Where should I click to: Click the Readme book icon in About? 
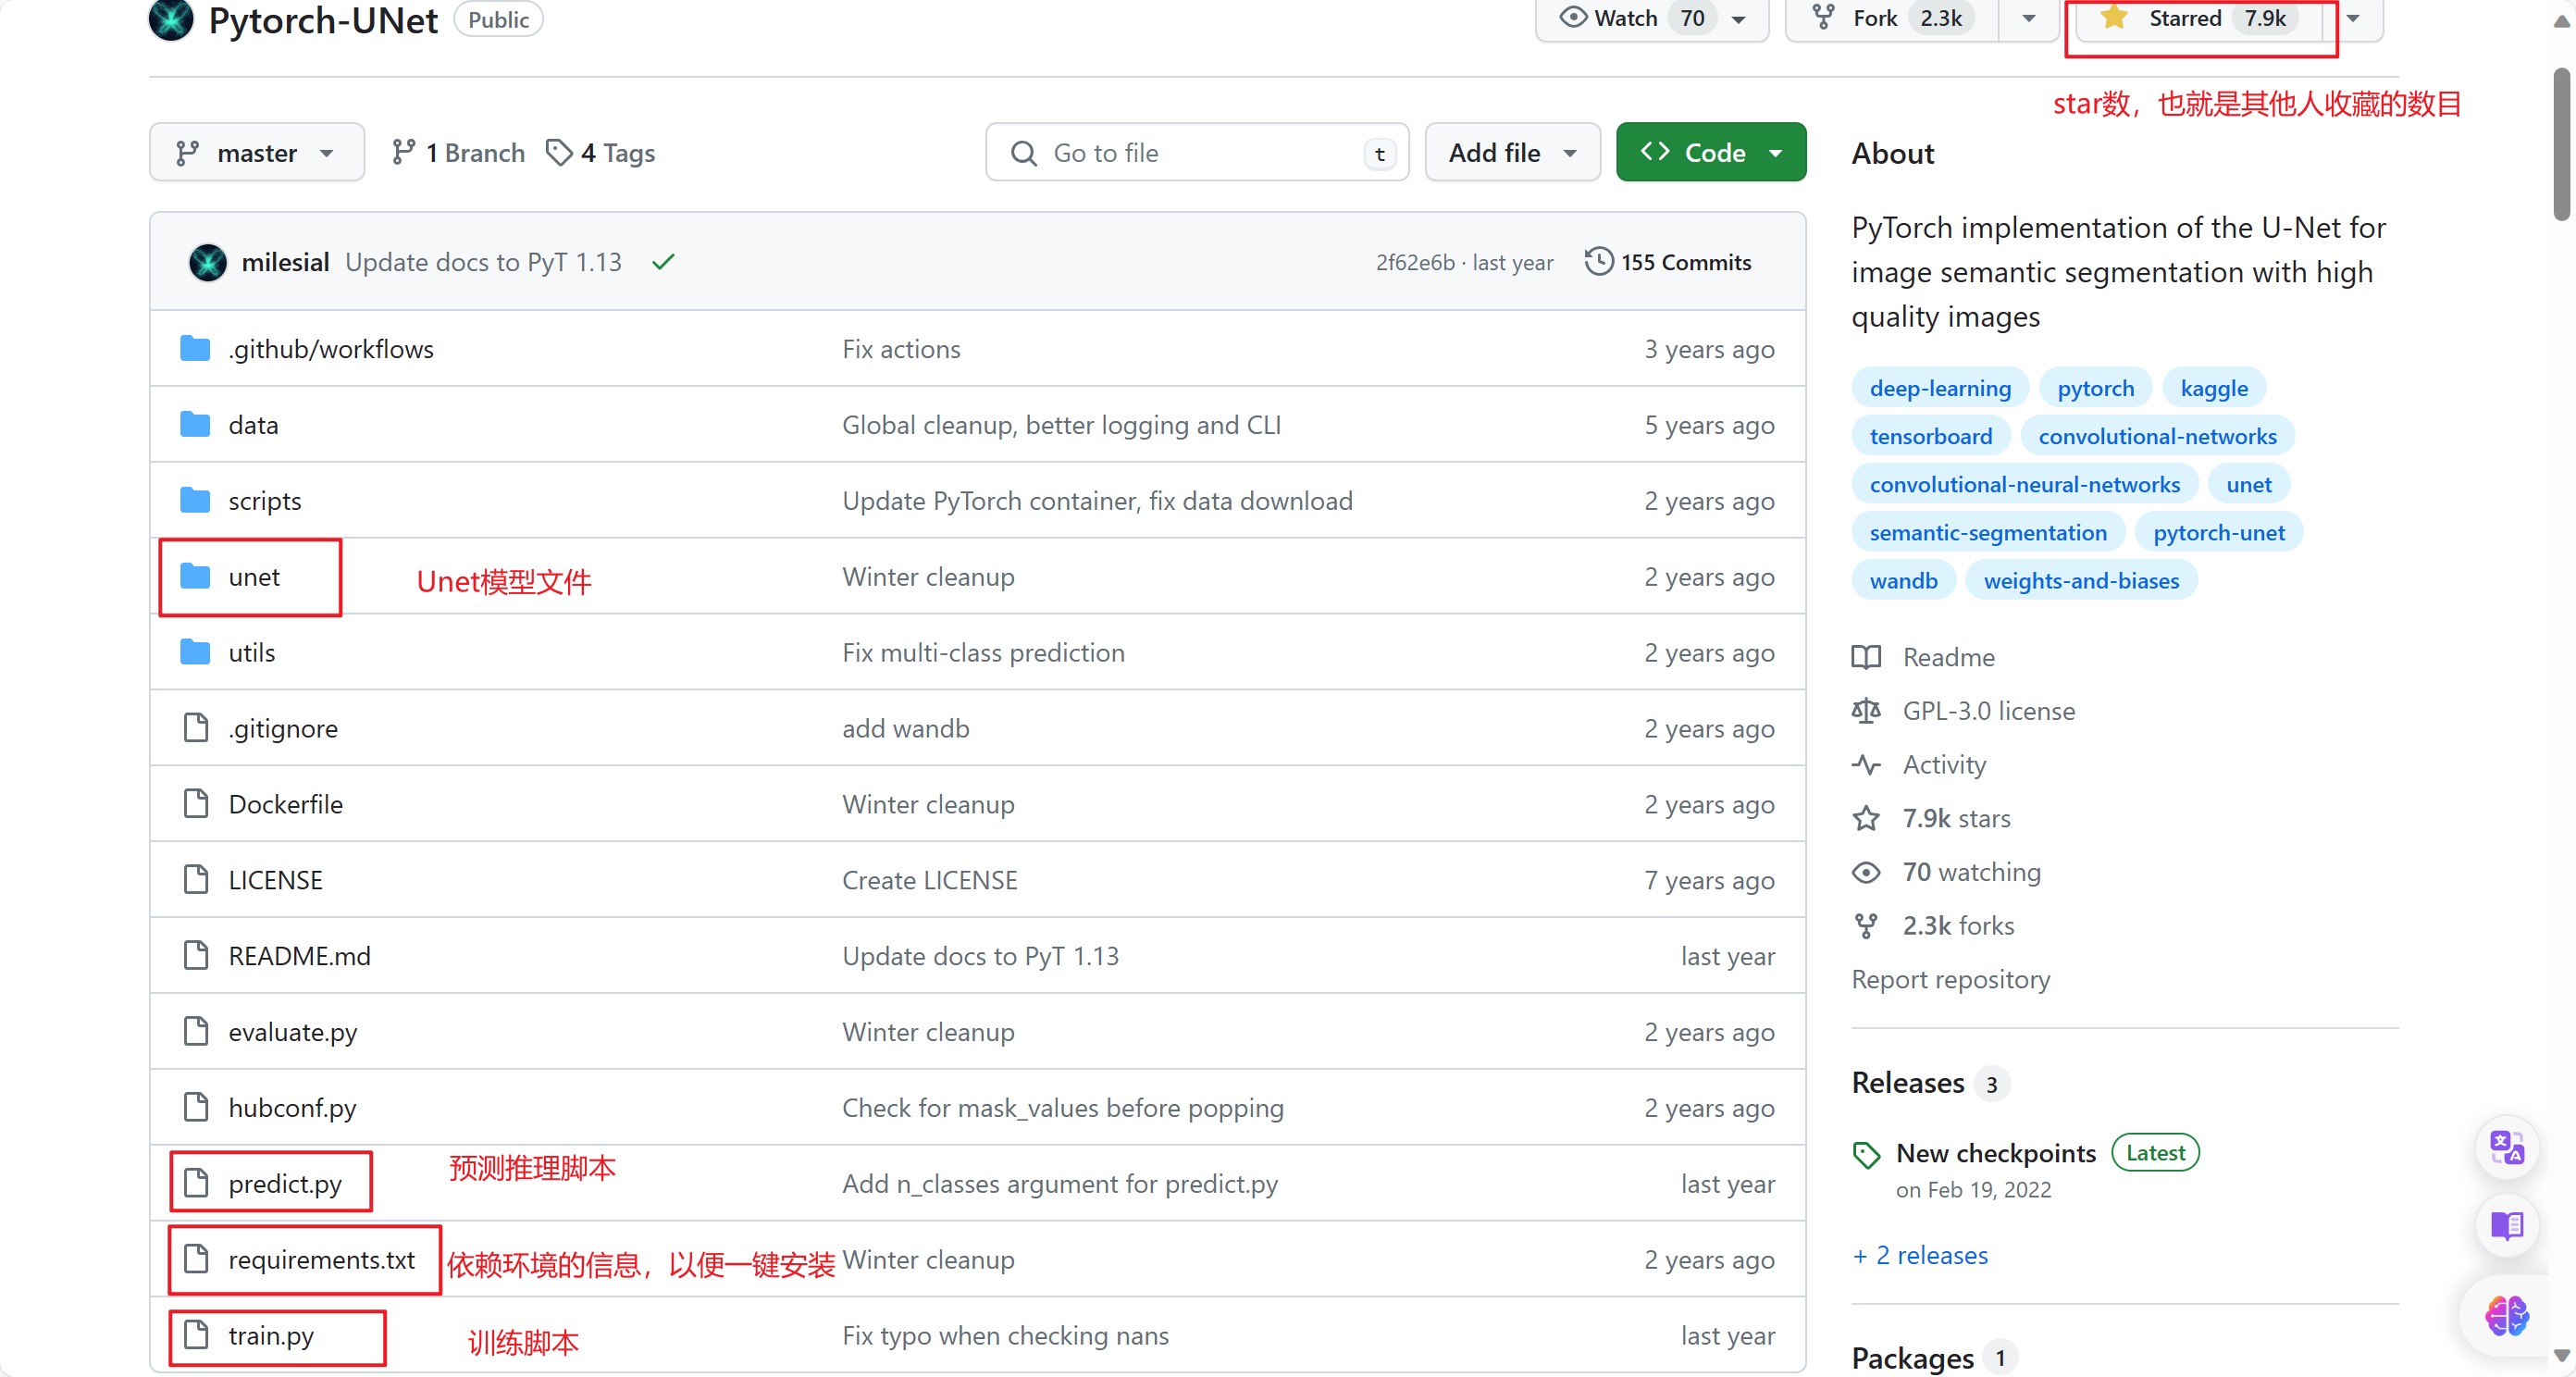(1866, 657)
